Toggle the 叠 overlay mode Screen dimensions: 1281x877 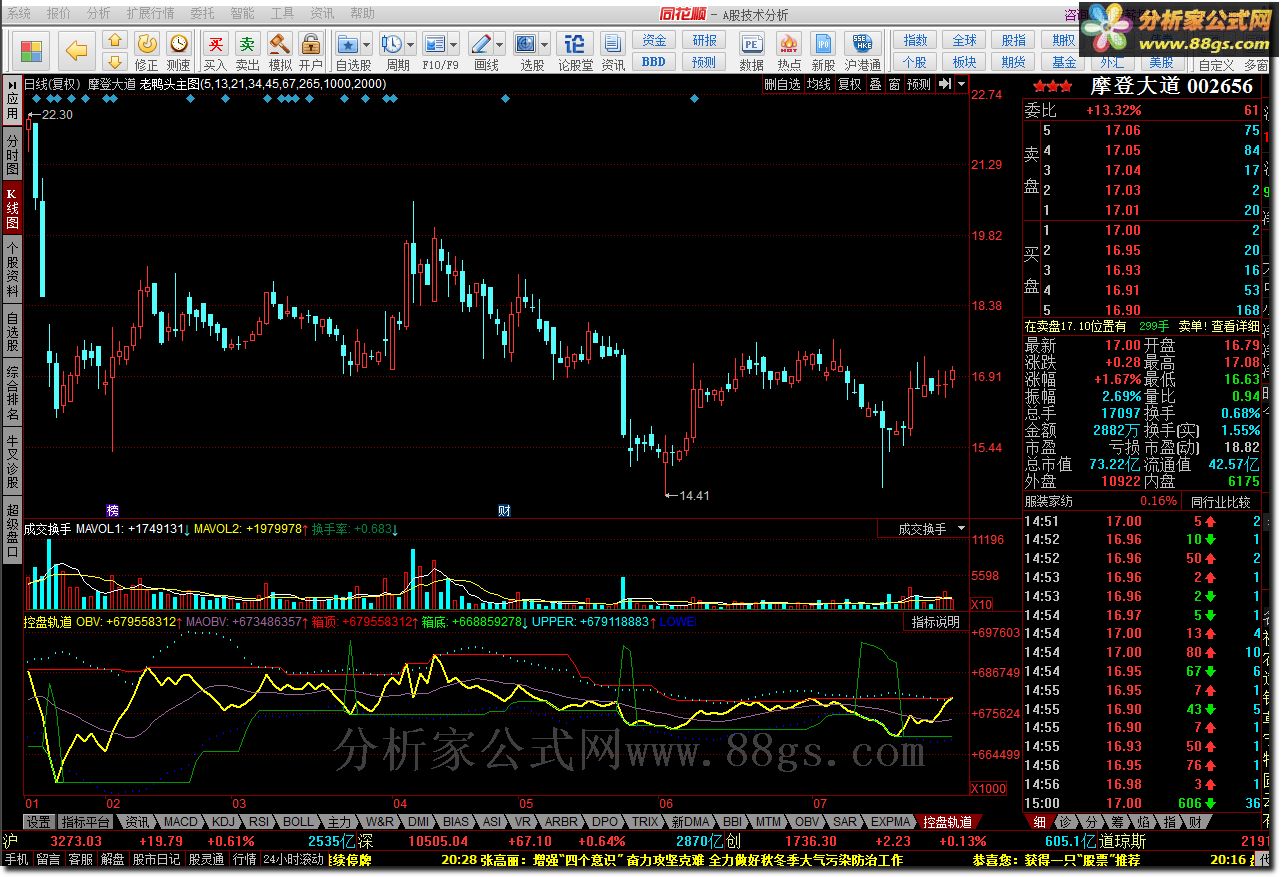(x=875, y=84)
